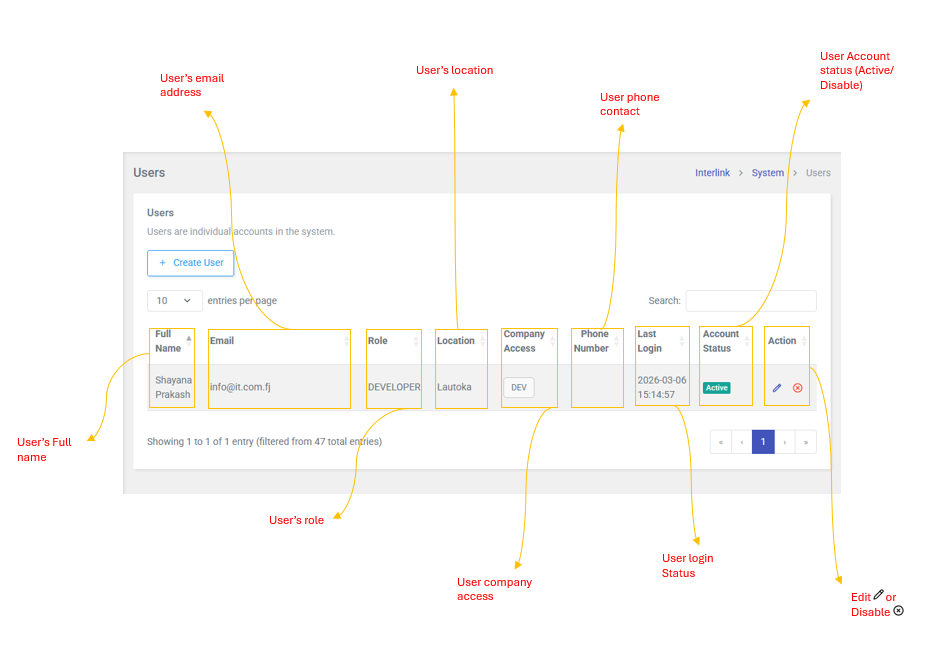Navigate to the System breadcrumb link
The image size is (936, 663).
click(767, 173)
